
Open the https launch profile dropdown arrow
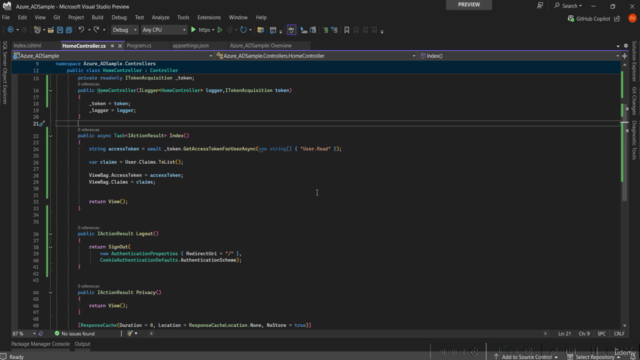click(213, 30)
